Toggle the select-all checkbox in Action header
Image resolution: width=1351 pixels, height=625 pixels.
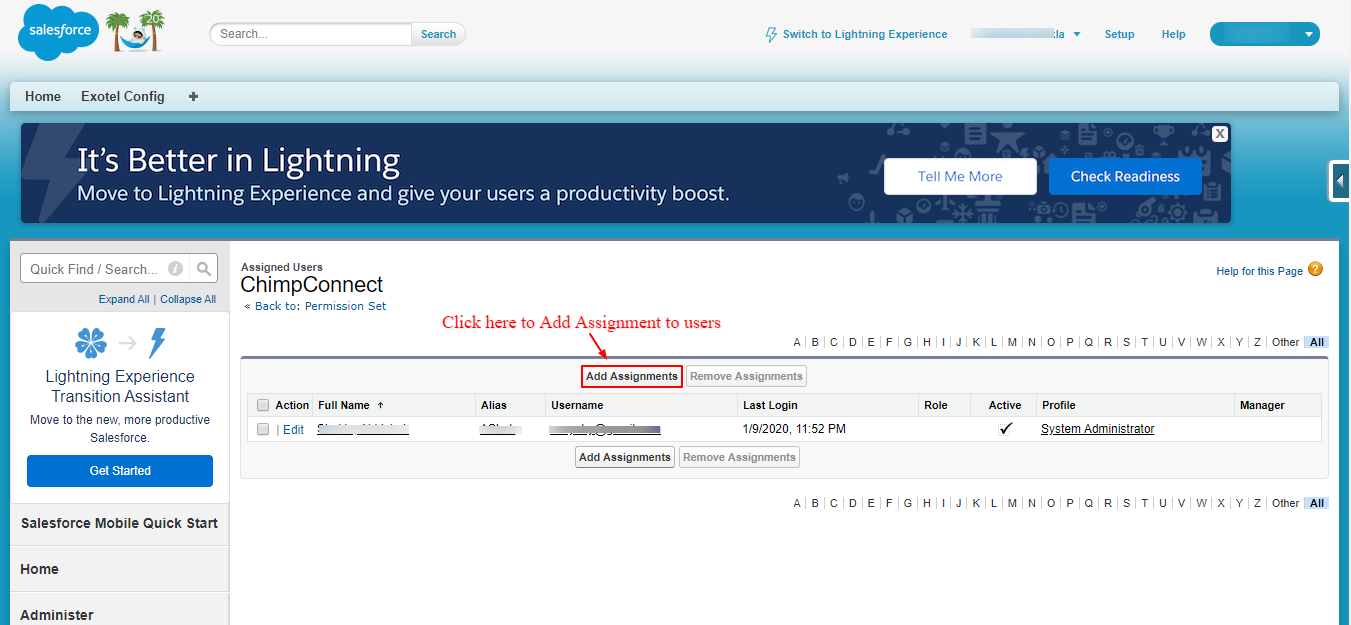[x=263, y=406]
